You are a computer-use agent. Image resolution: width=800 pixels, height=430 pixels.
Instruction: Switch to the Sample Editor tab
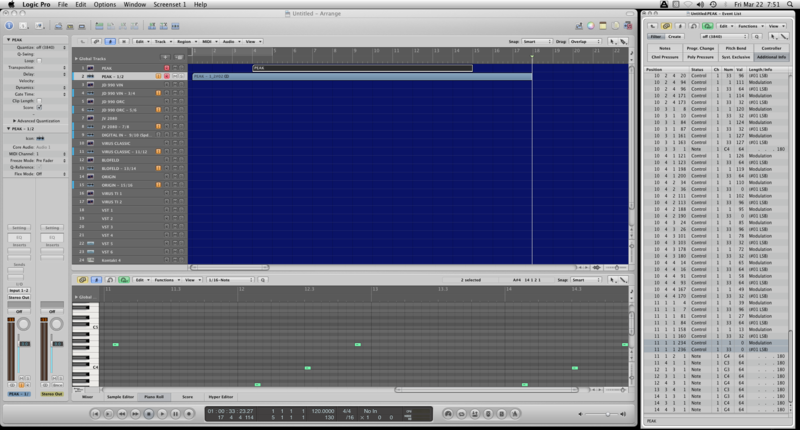pyautogui.click(x=120, y=396)
